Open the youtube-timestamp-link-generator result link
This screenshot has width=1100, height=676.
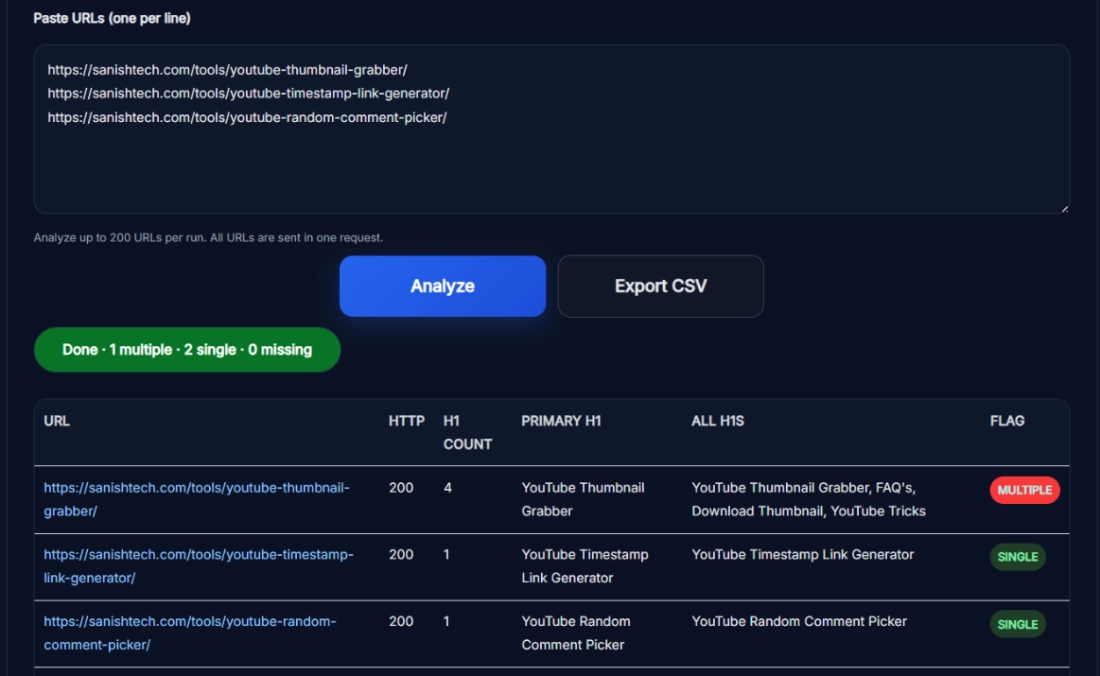(198, 566)
